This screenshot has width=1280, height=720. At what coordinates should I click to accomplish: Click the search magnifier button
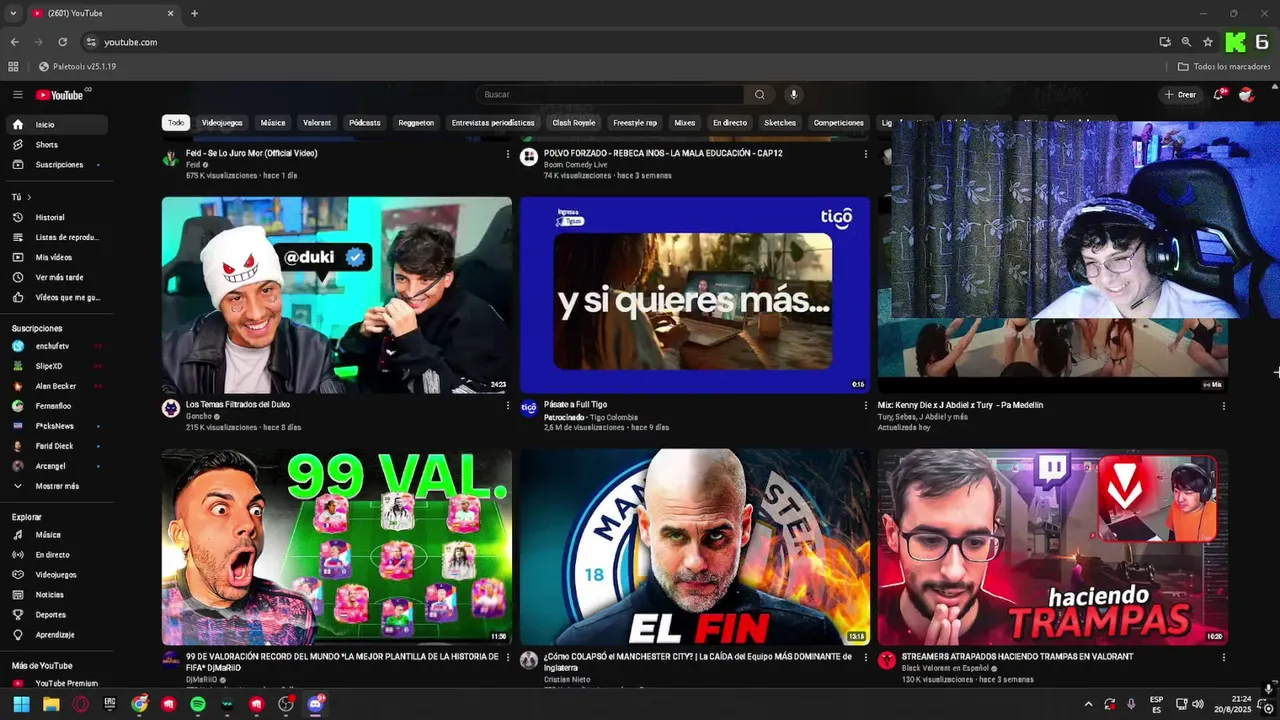(760, 95)
